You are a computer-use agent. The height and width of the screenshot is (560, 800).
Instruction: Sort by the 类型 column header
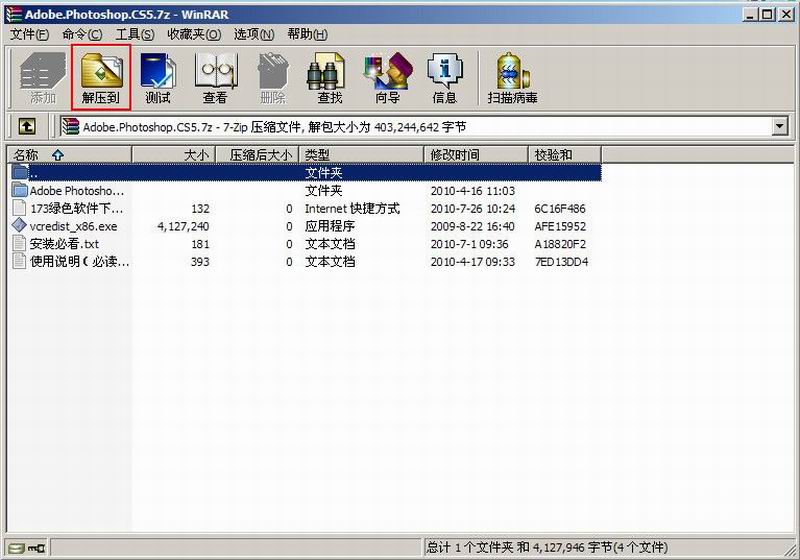(362, 155)
